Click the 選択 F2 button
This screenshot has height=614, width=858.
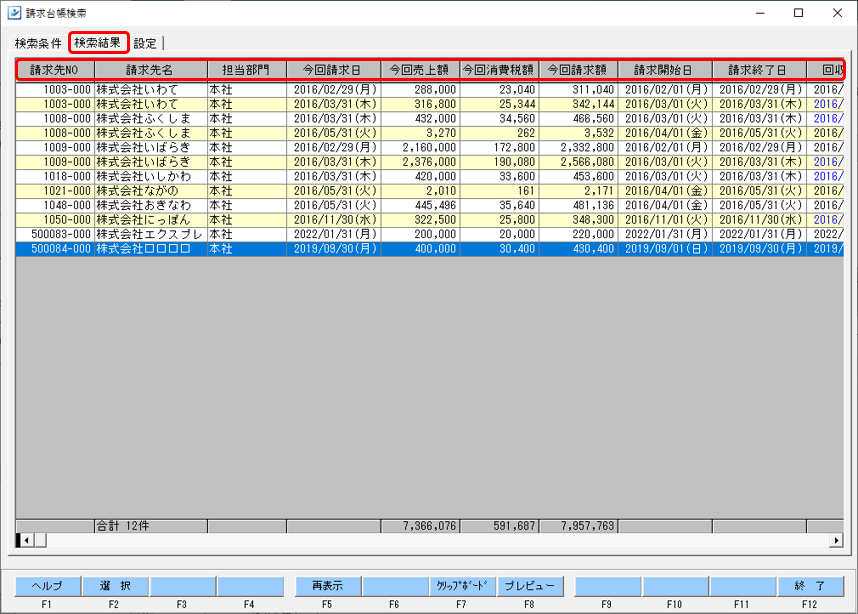[114, 586]
